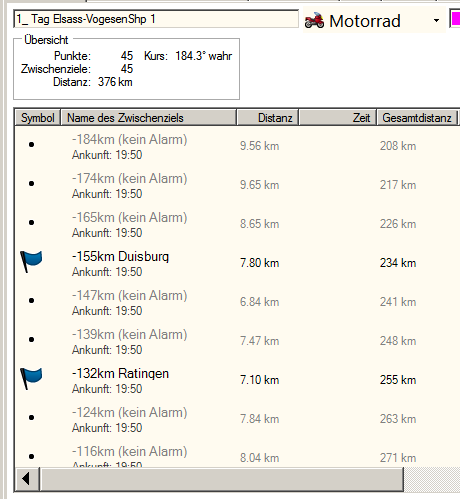
Task: Click the red motorcycle icon
Action: click(314, 20)
